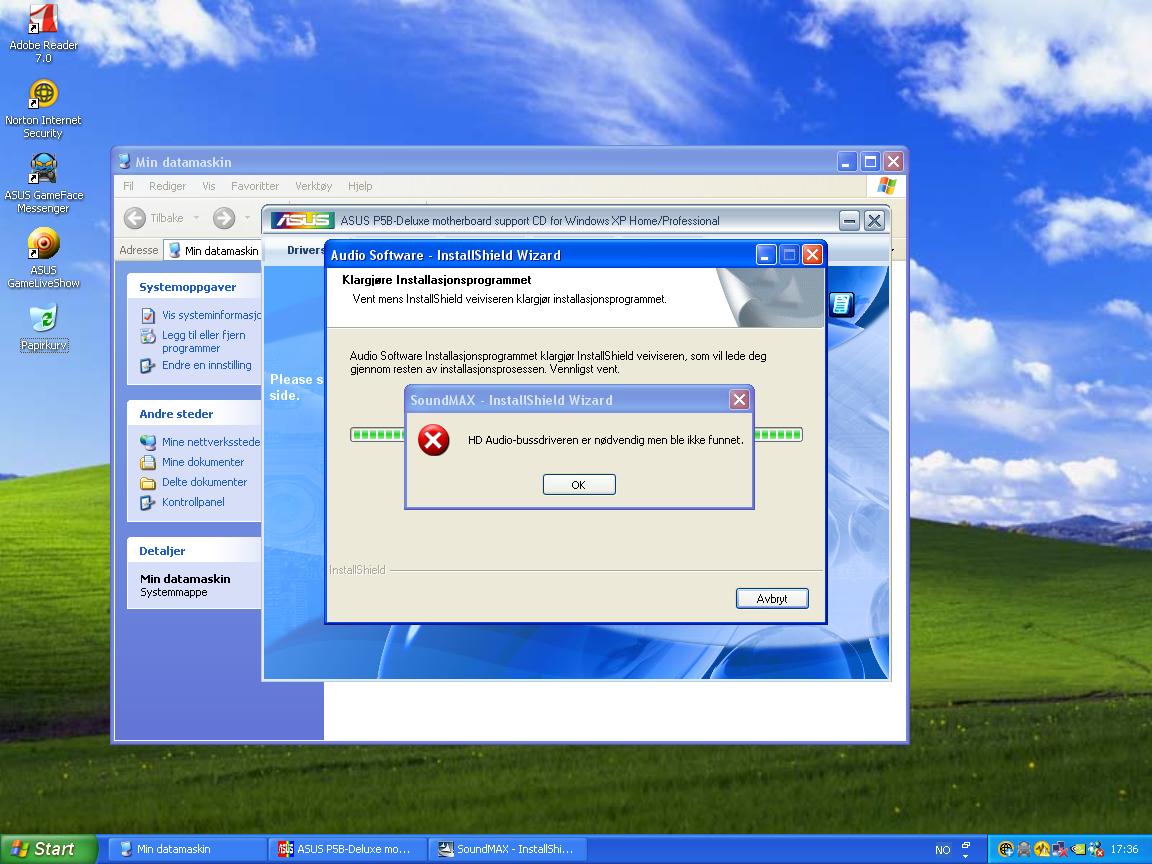
Task: Open Mine nettverkssteder link
Action: pos(211,442)
